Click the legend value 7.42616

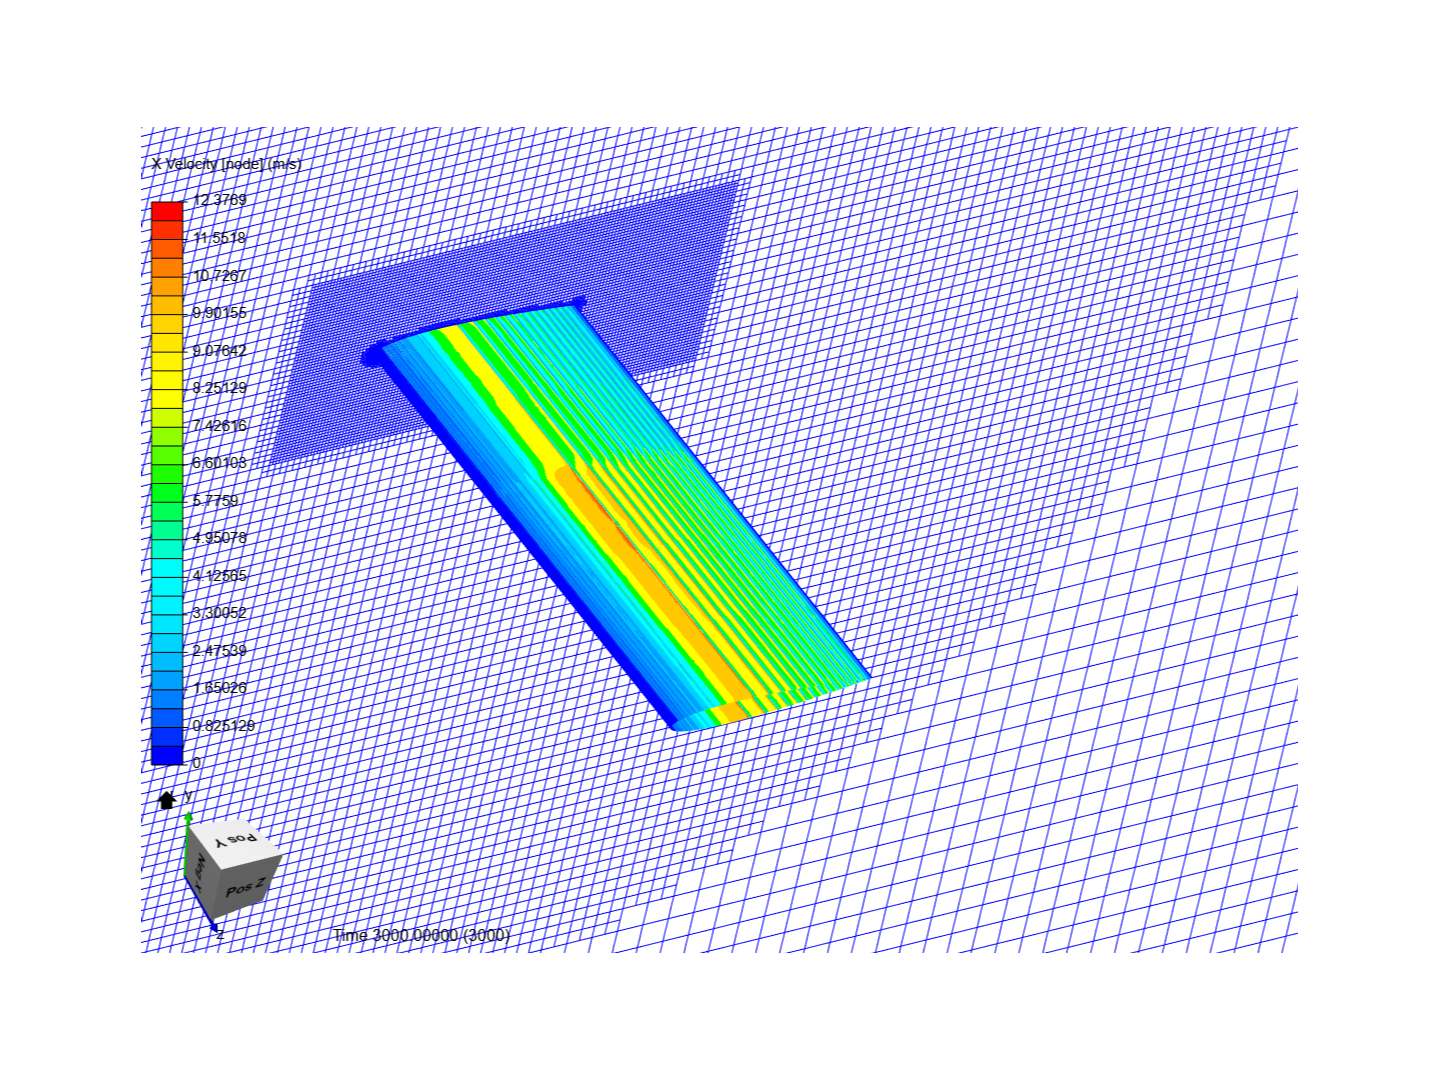click(219, 425)
